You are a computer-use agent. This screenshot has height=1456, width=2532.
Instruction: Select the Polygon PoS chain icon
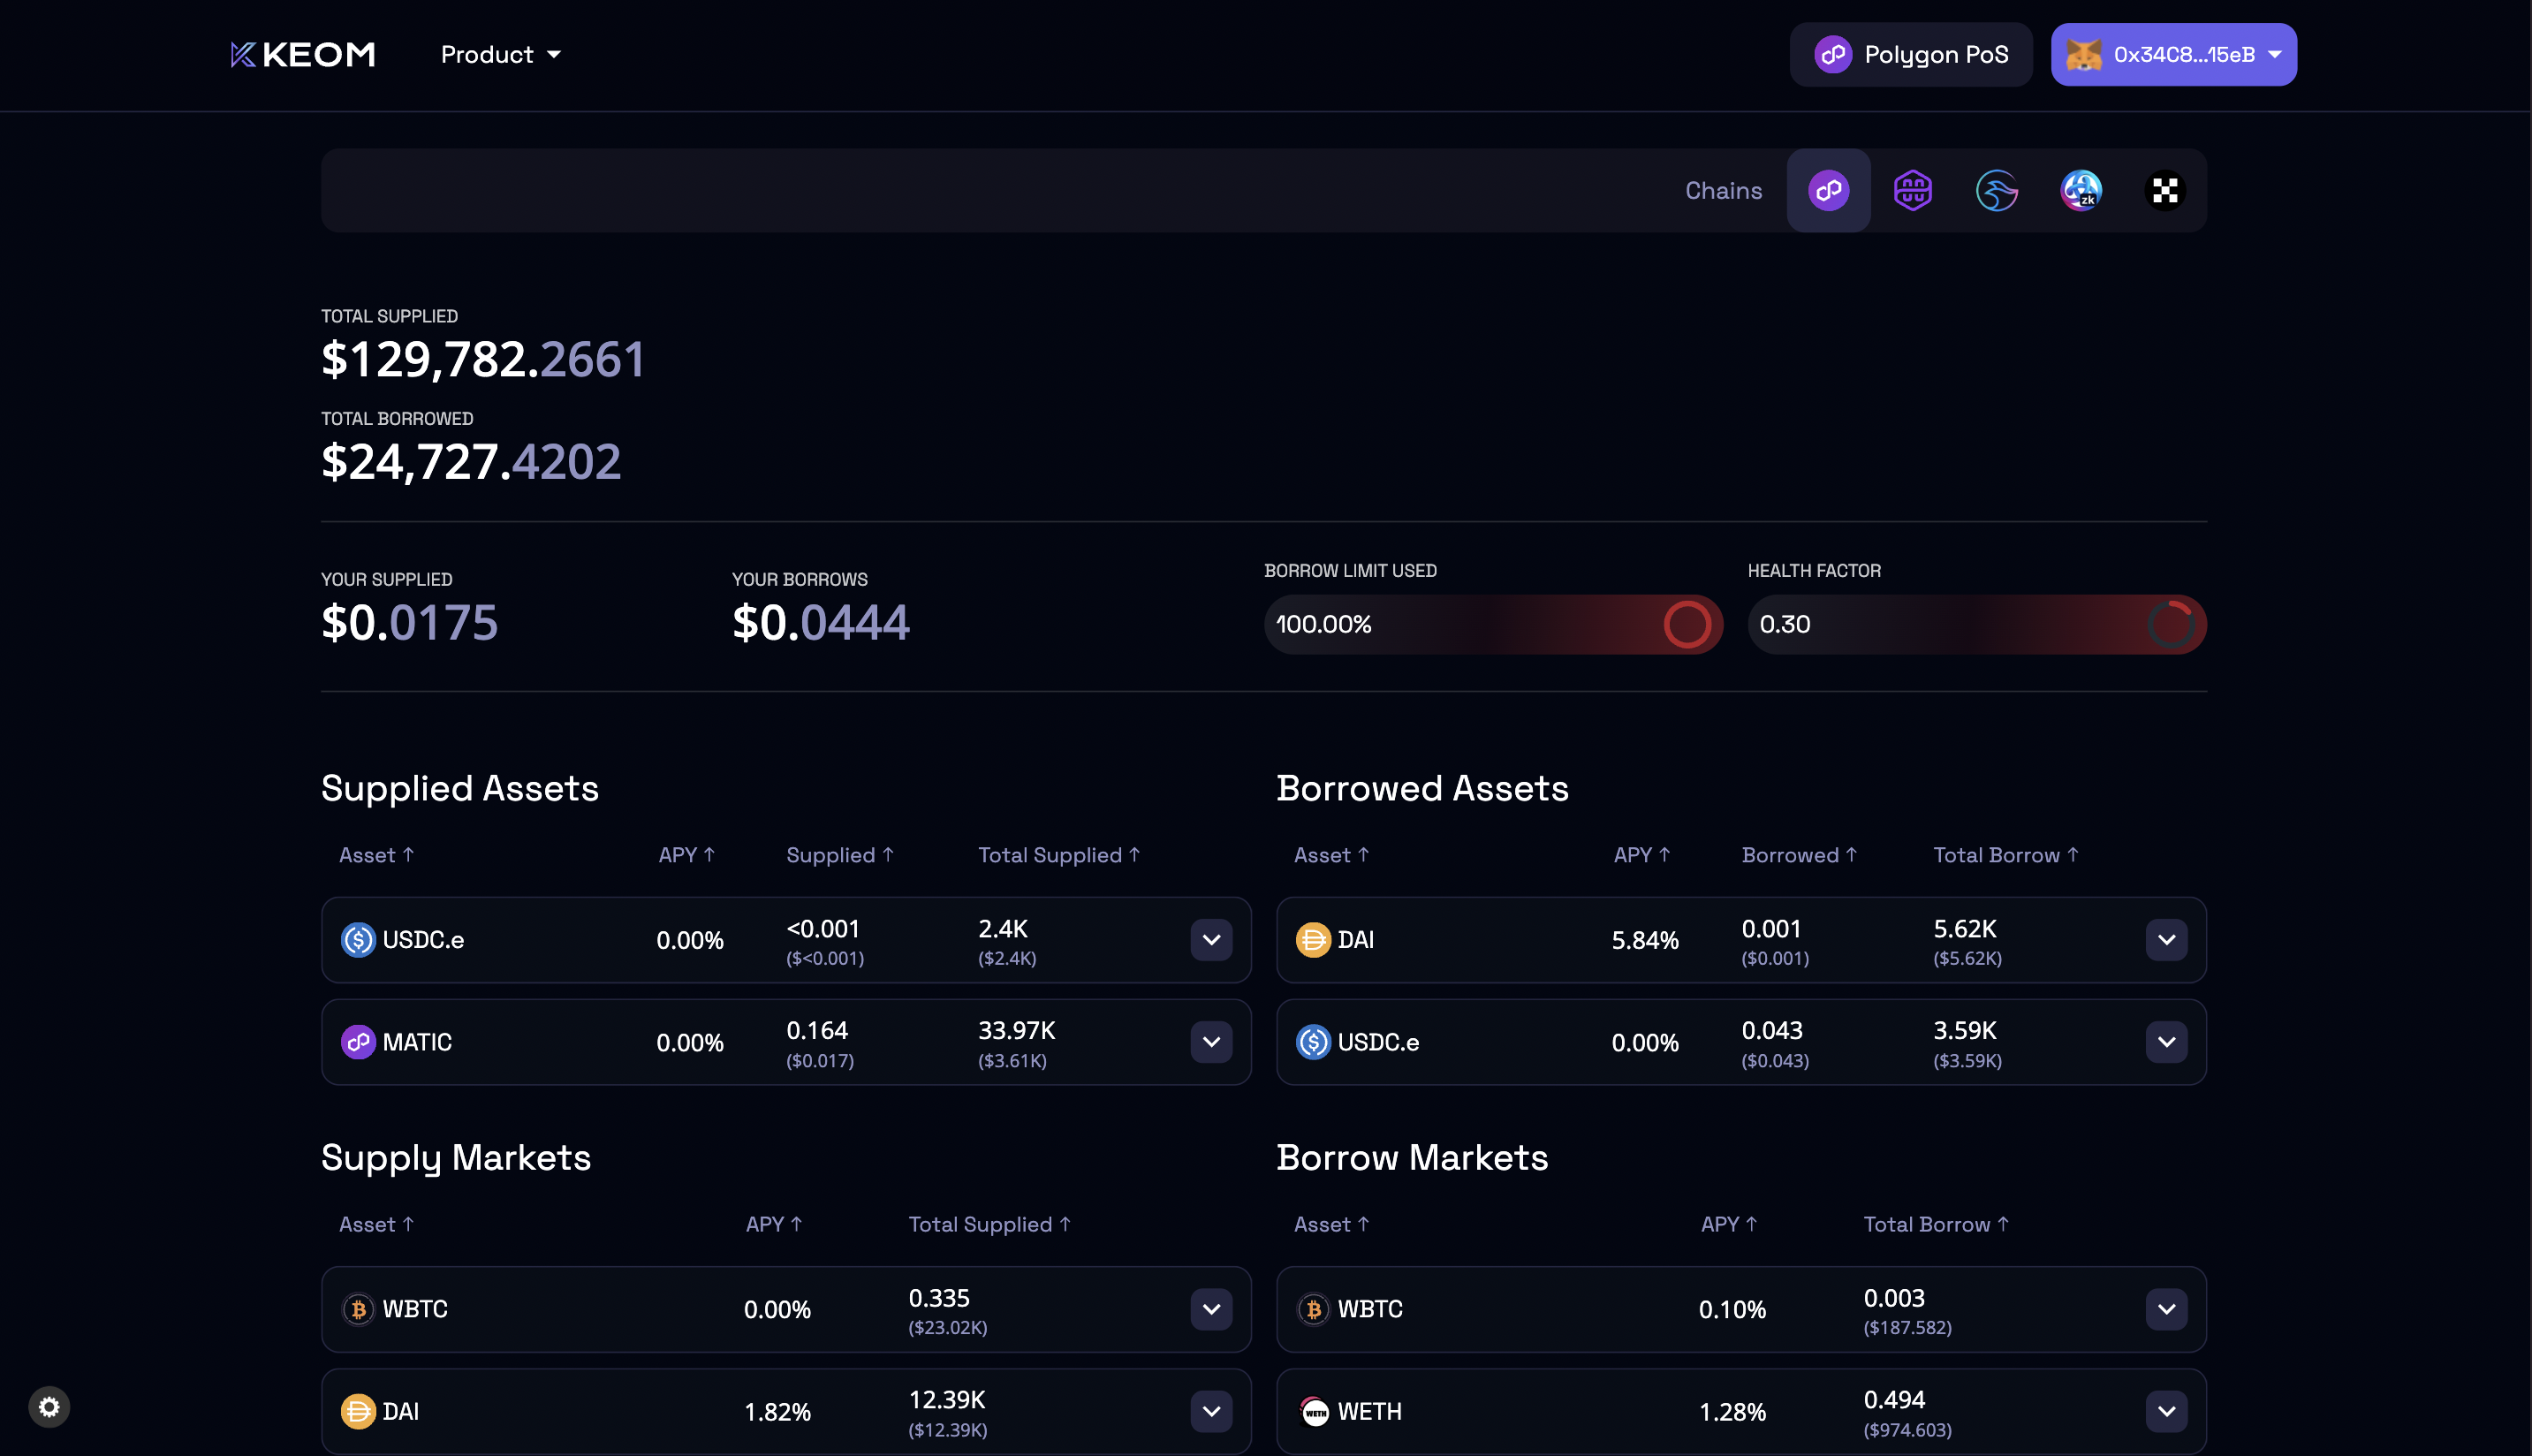1828,190
